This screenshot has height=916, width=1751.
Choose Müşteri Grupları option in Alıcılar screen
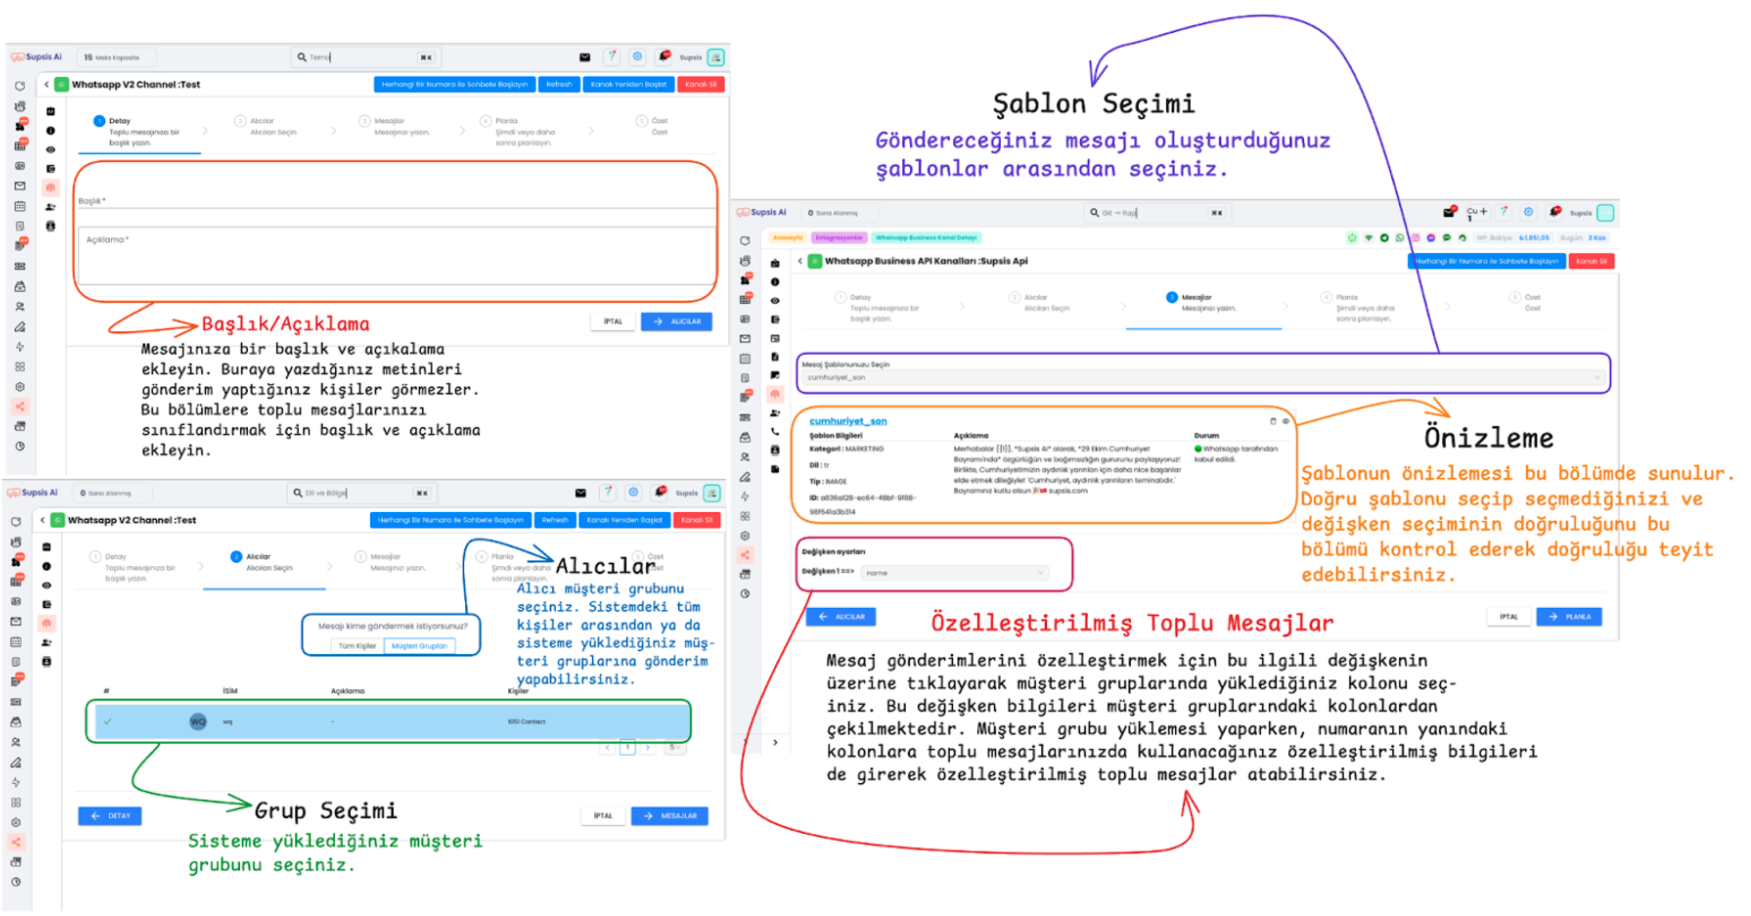[419, 646]
